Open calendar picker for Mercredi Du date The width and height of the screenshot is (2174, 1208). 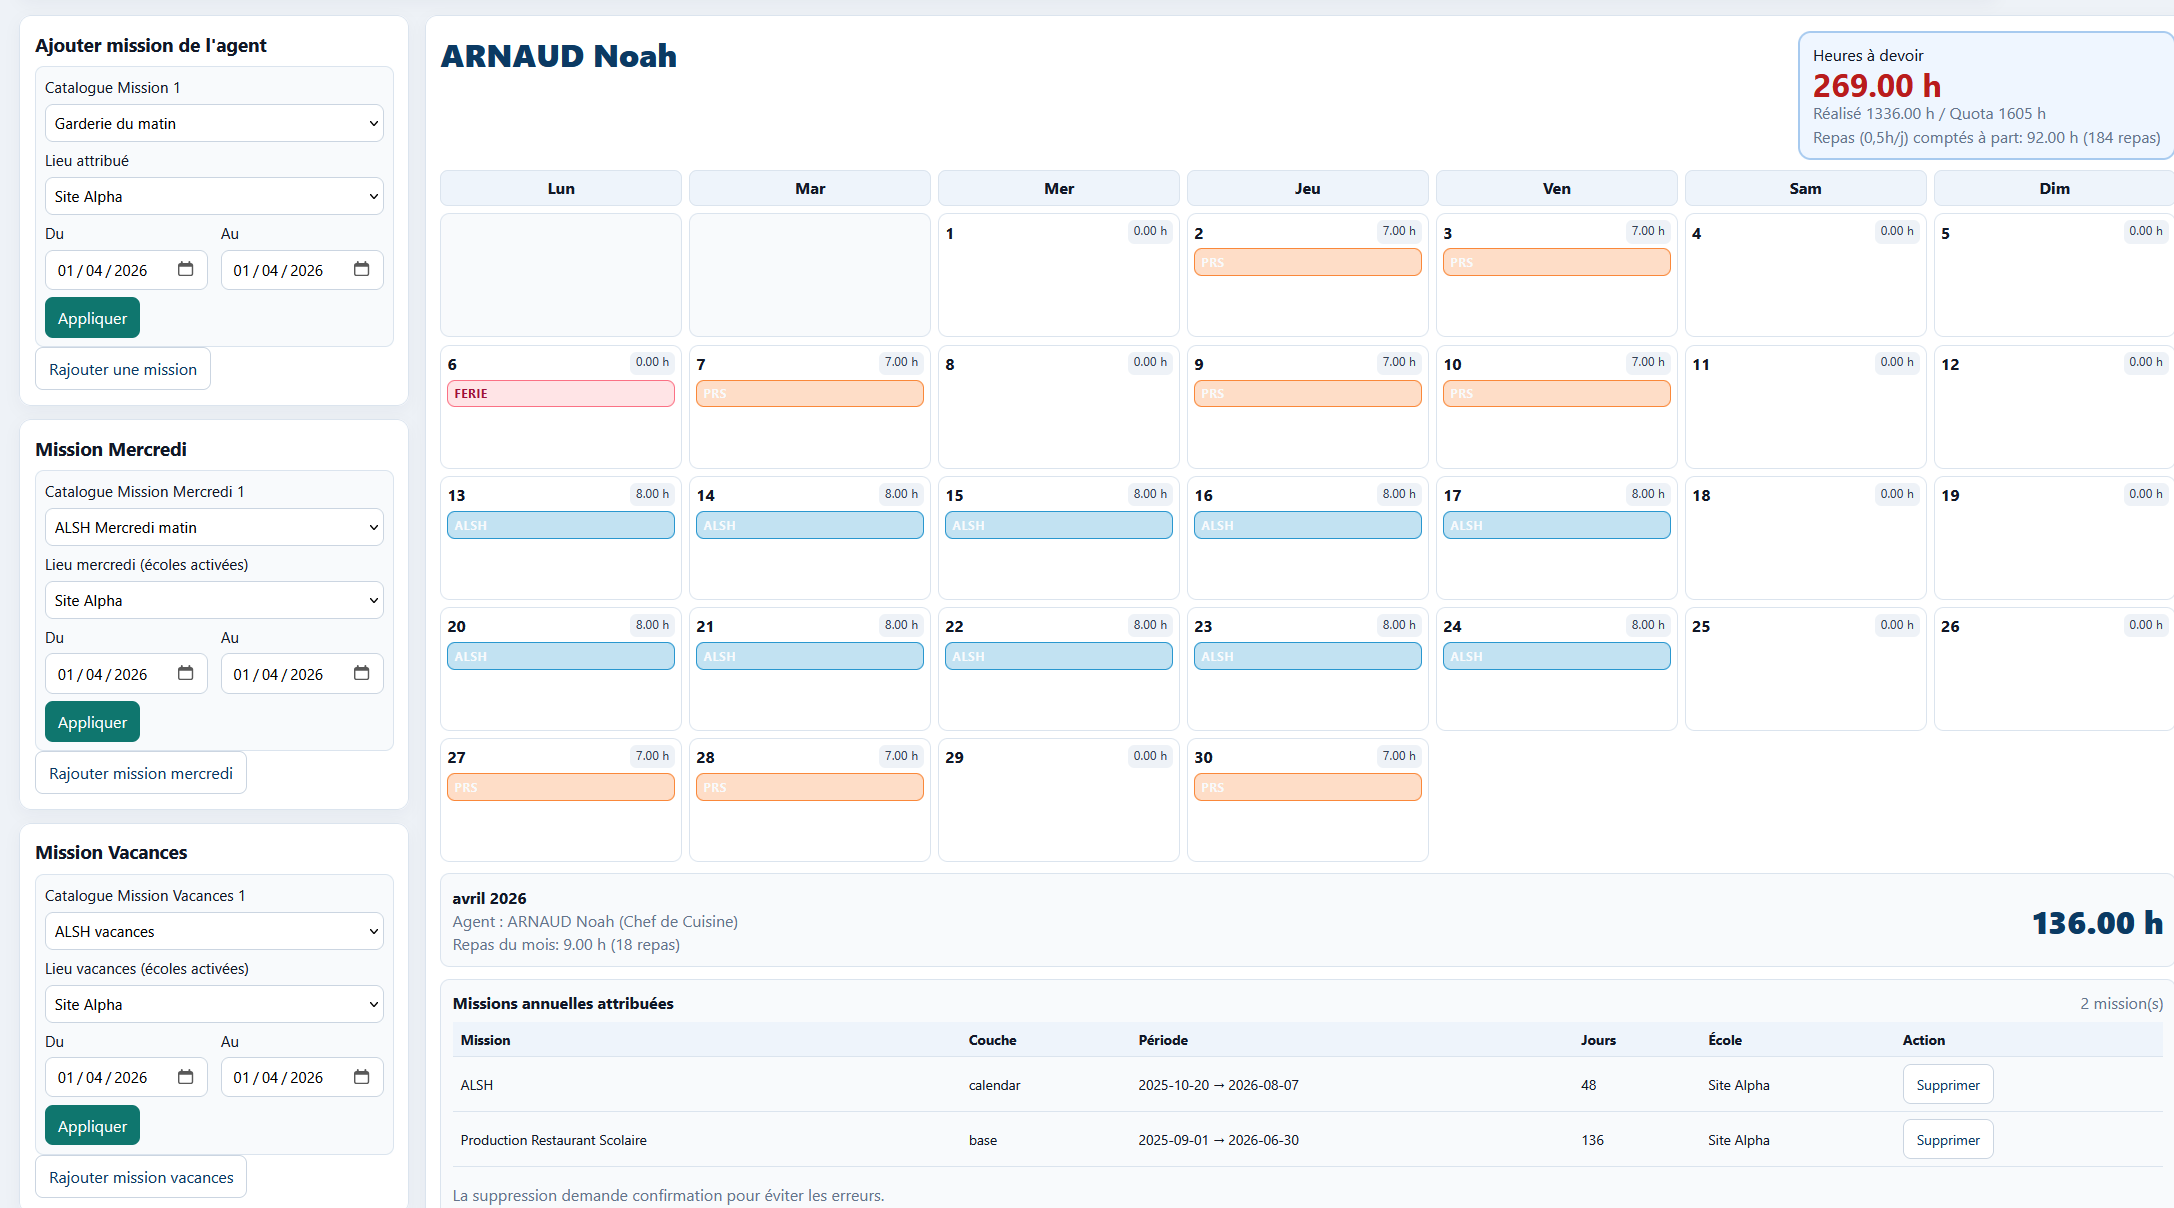[x=185, y=673]
